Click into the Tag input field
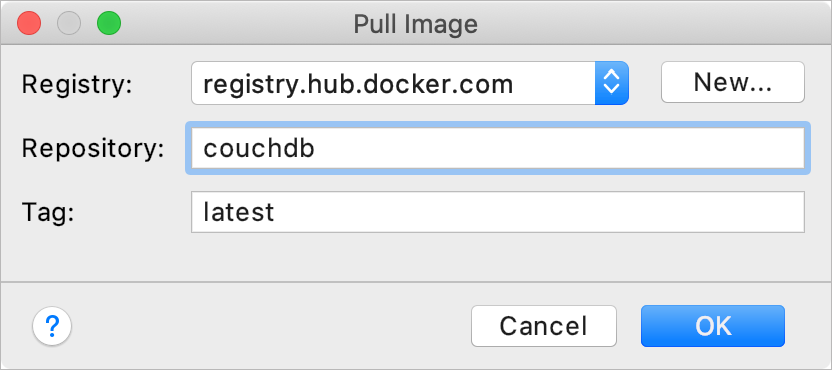Screen dimensions: 832x370 pyautogui.click(x=498, y=212)
